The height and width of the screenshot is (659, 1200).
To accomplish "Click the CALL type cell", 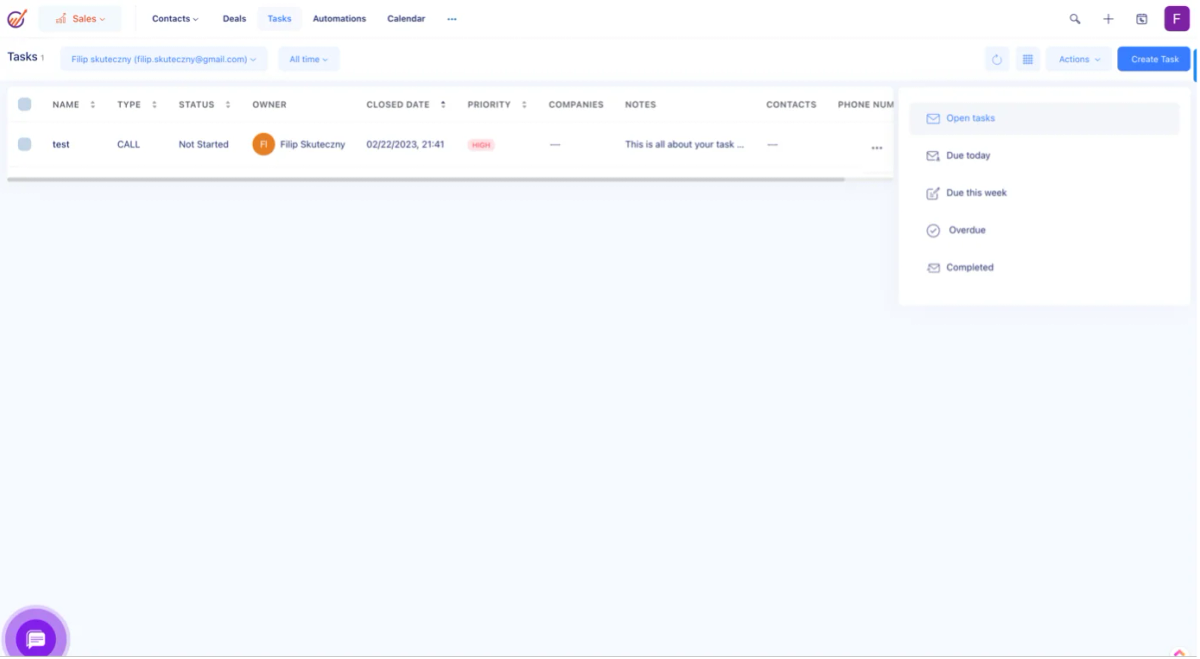I will pos(129,145).
